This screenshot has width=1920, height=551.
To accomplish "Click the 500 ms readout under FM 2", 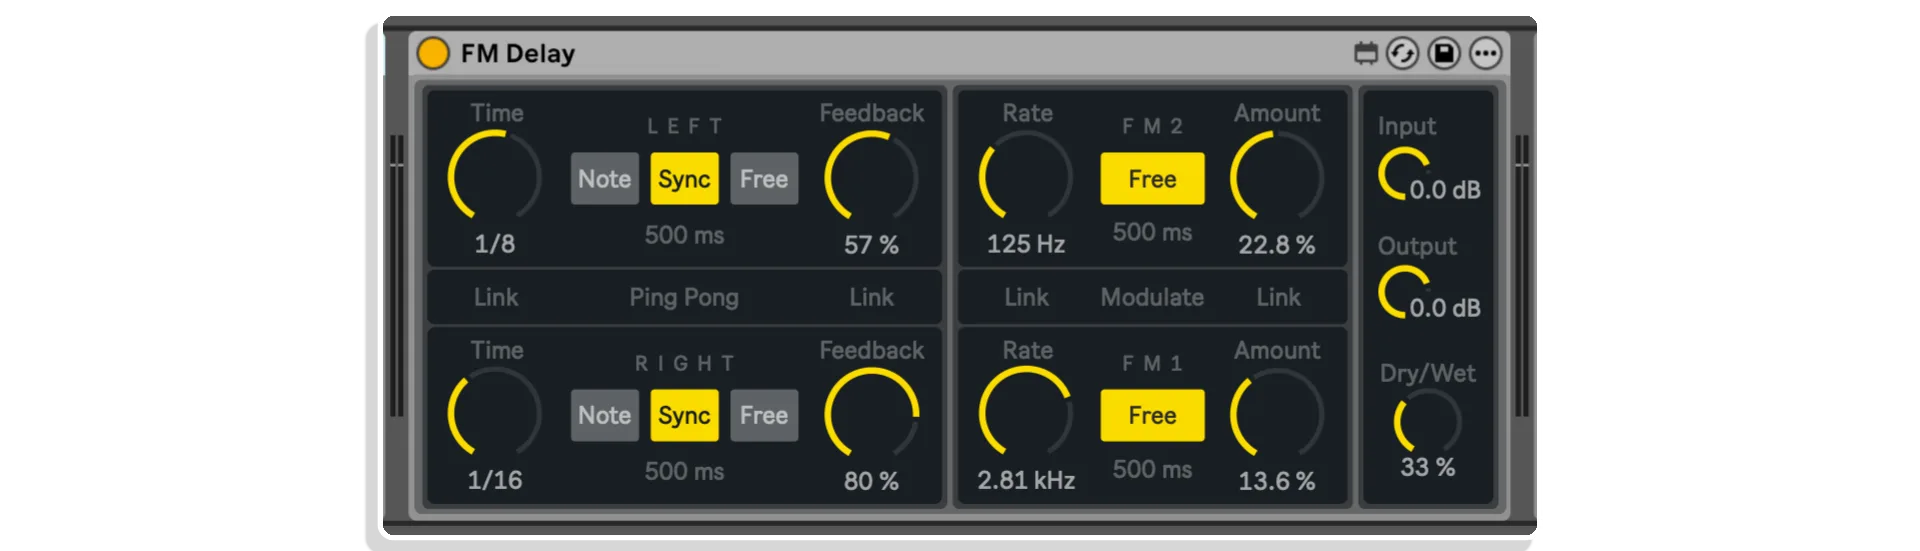I will click(x=1152, y=232).
